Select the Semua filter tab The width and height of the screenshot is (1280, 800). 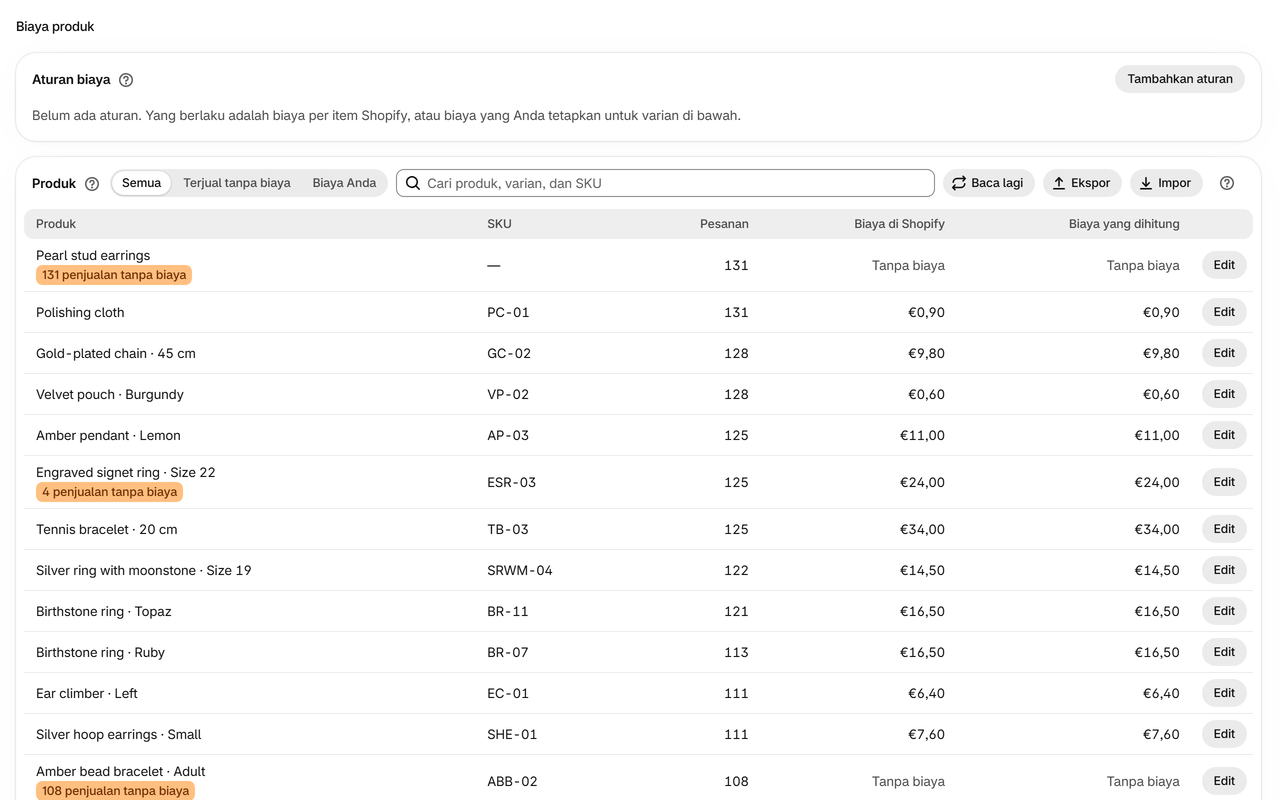tap(141, 183)
